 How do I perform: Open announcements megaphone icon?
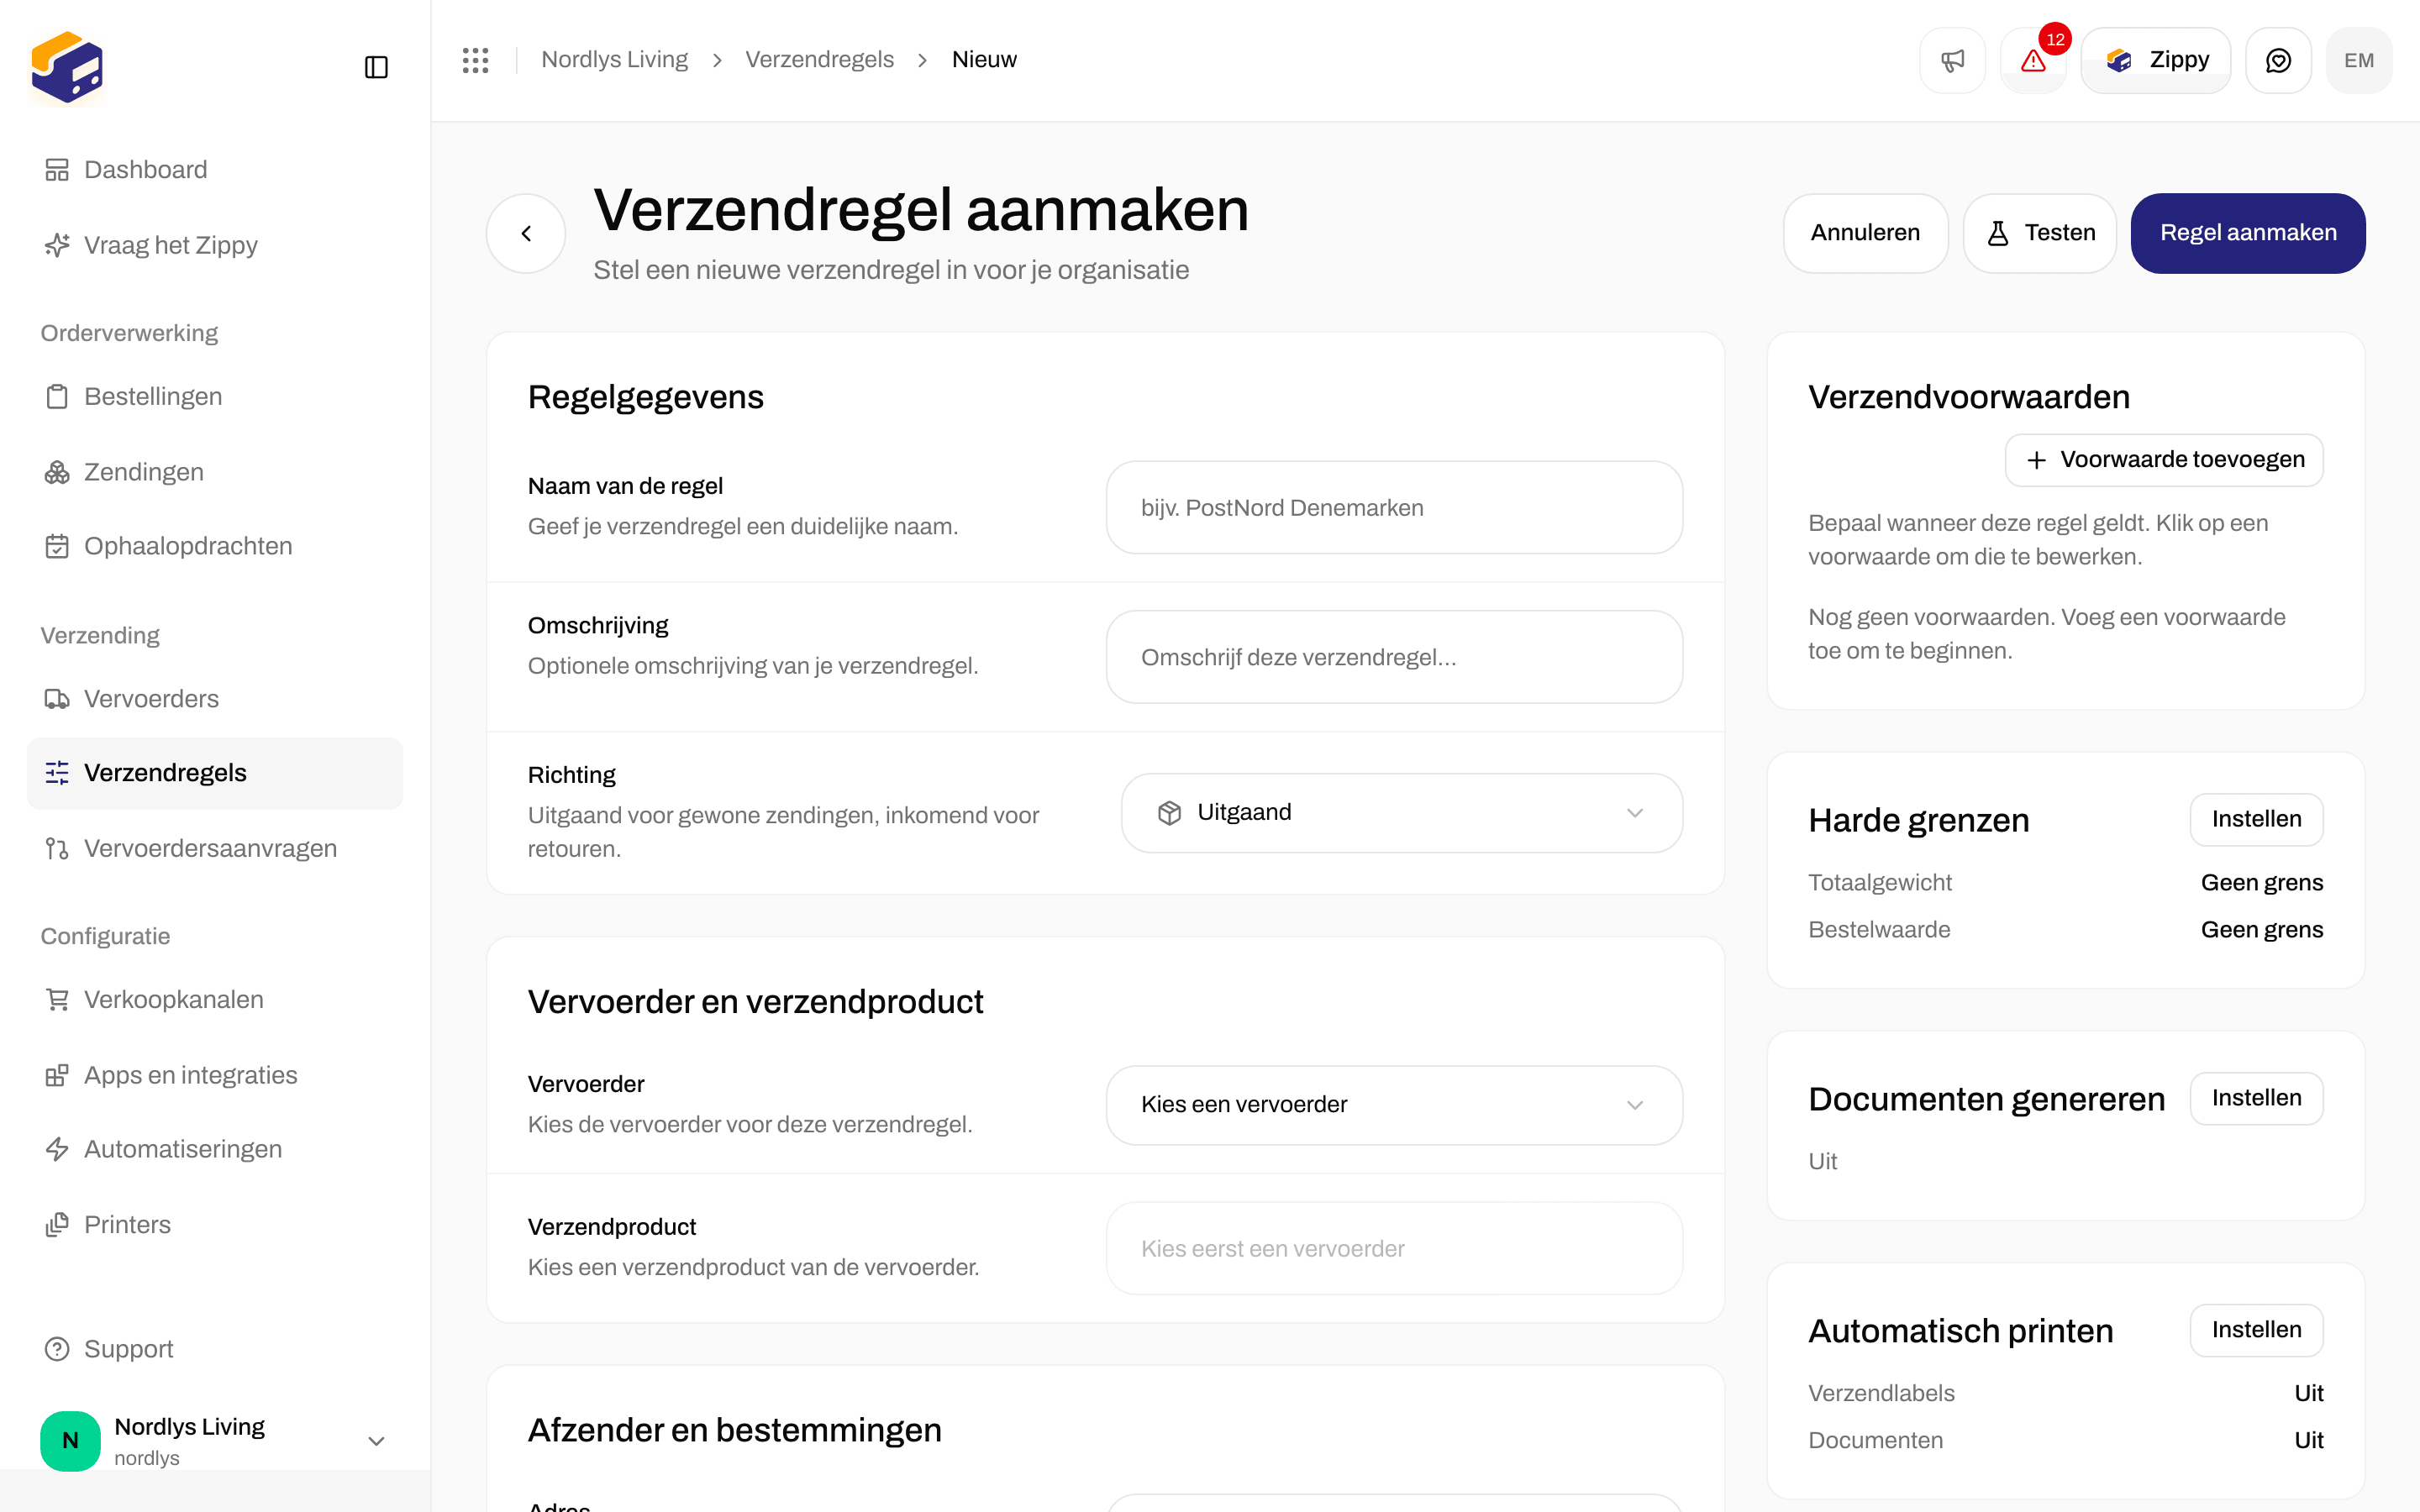point(1952,60)
